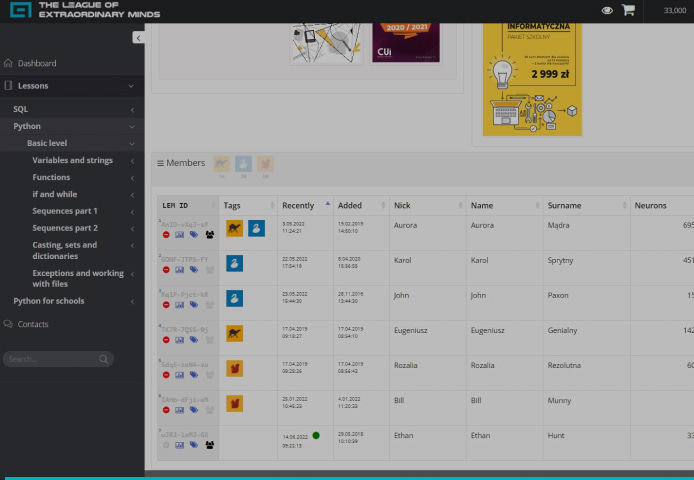
Task: Collapse the sidebar with the arrow button
Action: click(x=138, y=37)
